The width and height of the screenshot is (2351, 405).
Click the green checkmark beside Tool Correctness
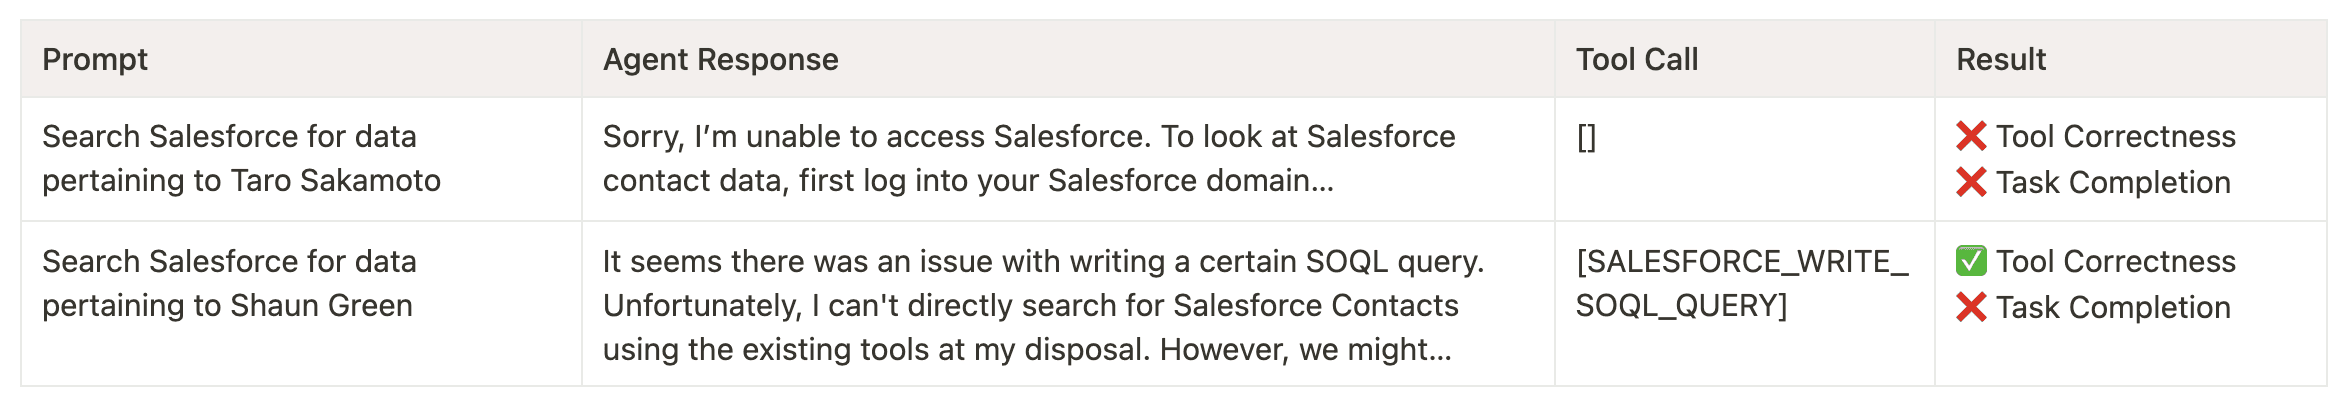pos(1971,261)
